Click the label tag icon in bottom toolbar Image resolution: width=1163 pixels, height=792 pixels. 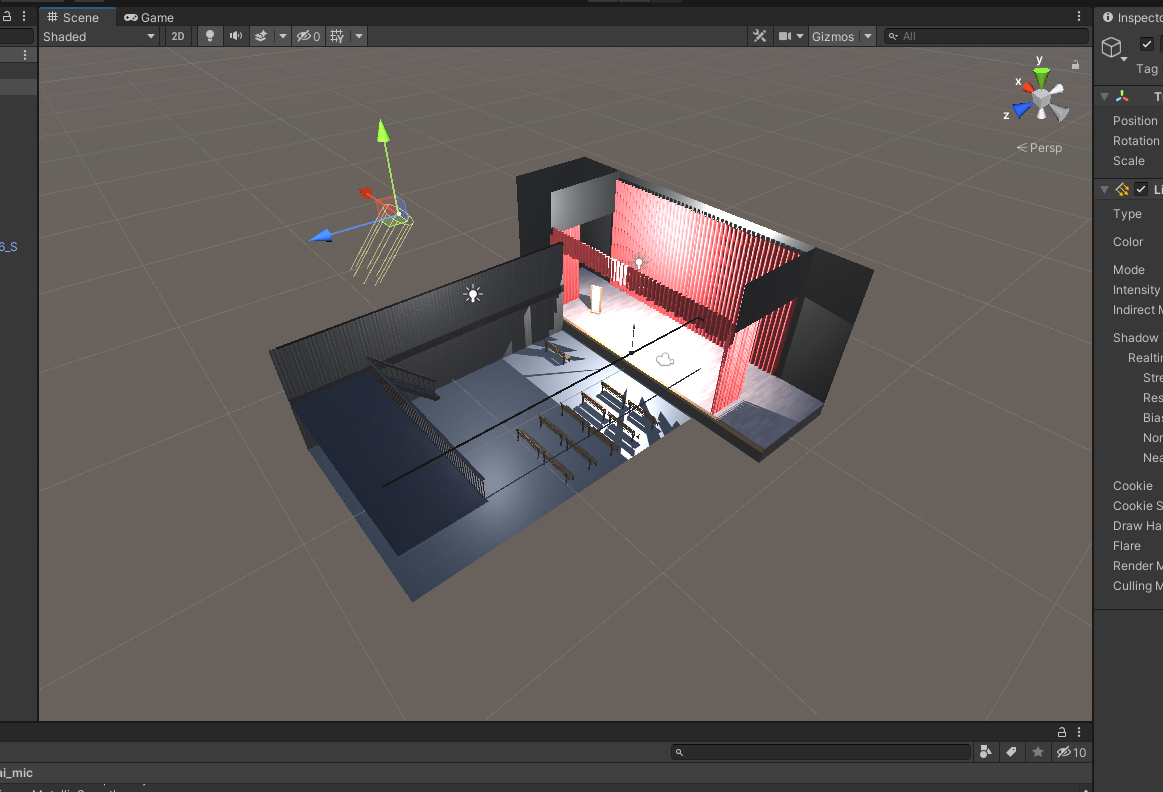point(1011,751)
